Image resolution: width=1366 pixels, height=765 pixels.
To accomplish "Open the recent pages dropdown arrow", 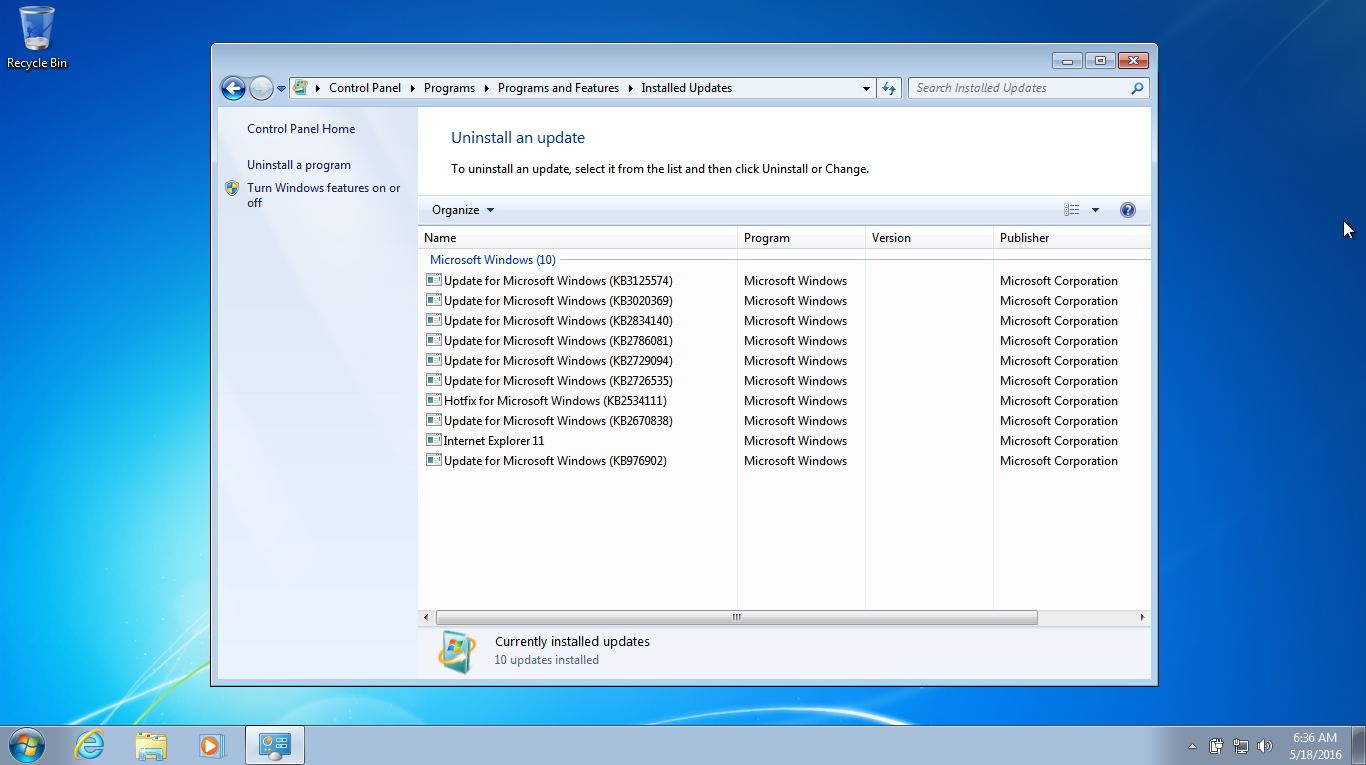I will (282, 88).
